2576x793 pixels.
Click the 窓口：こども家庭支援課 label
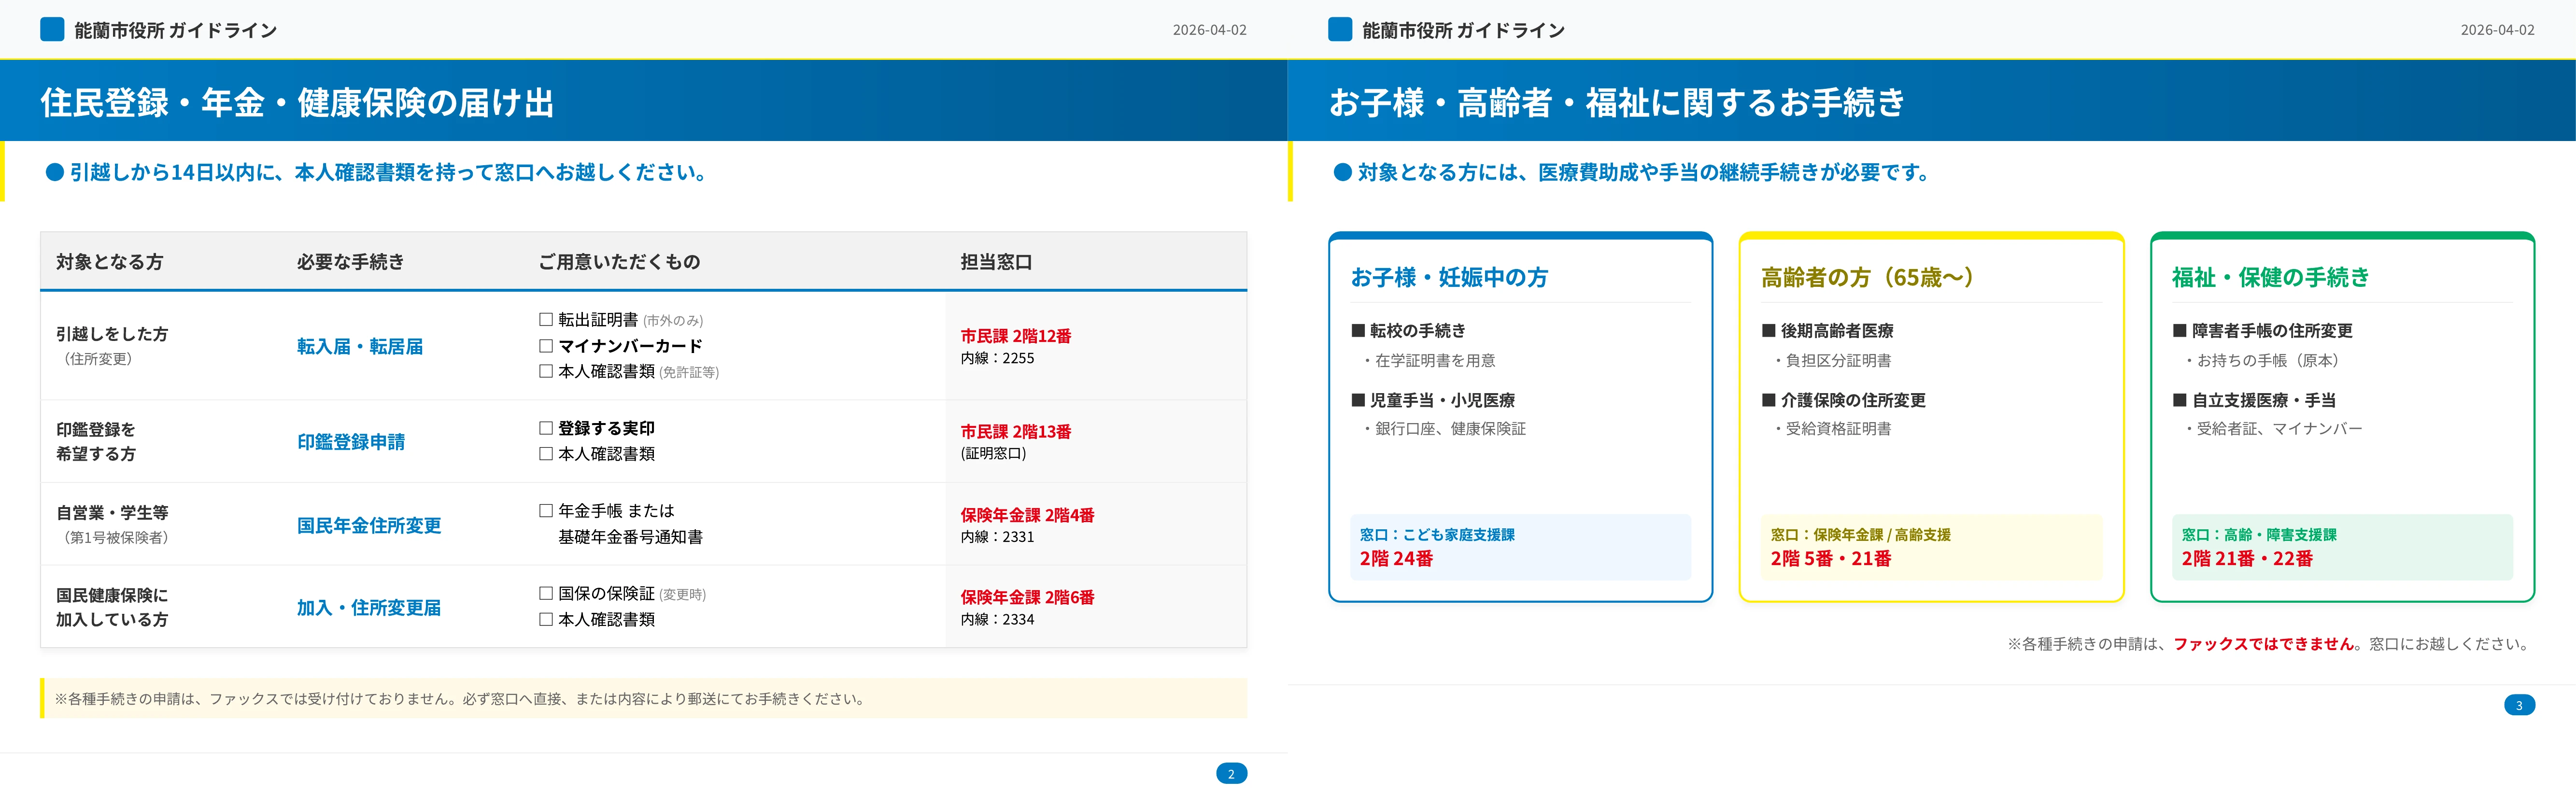click(x=1437, y=535)
